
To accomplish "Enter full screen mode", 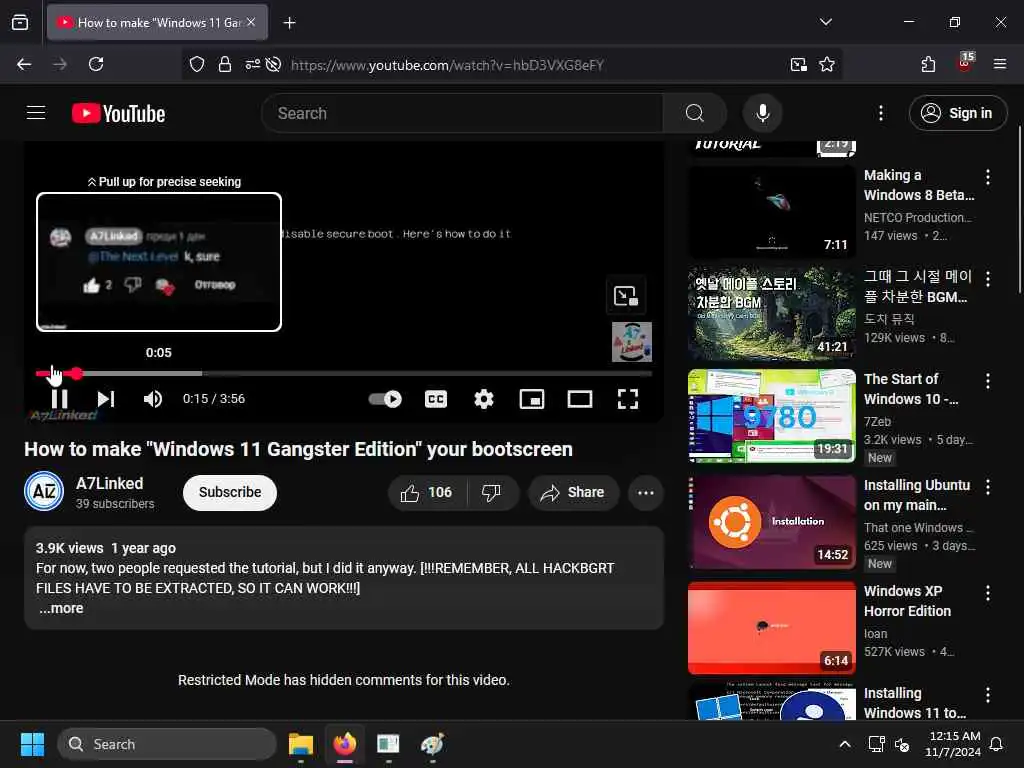I will [x=628, y=399].
